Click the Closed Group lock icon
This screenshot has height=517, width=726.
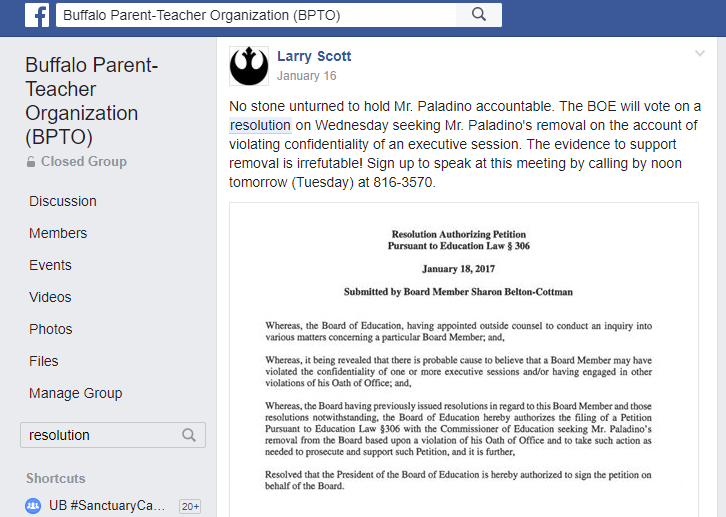(x=31, y=162)
